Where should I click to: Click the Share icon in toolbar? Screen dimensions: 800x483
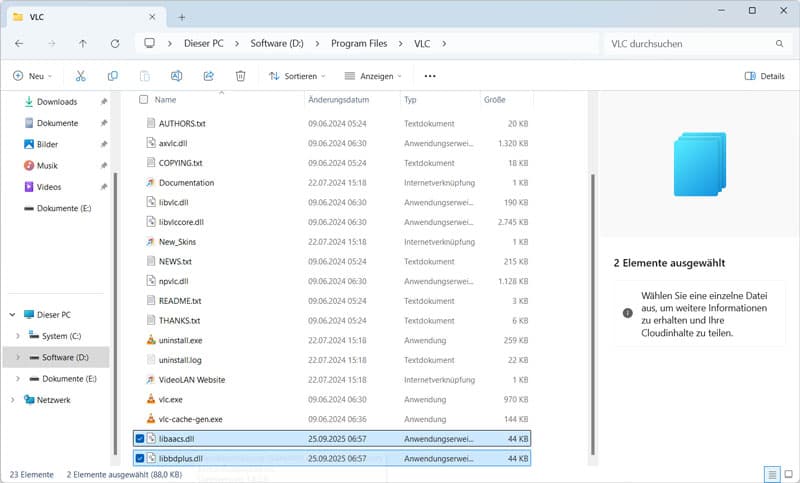208,76
